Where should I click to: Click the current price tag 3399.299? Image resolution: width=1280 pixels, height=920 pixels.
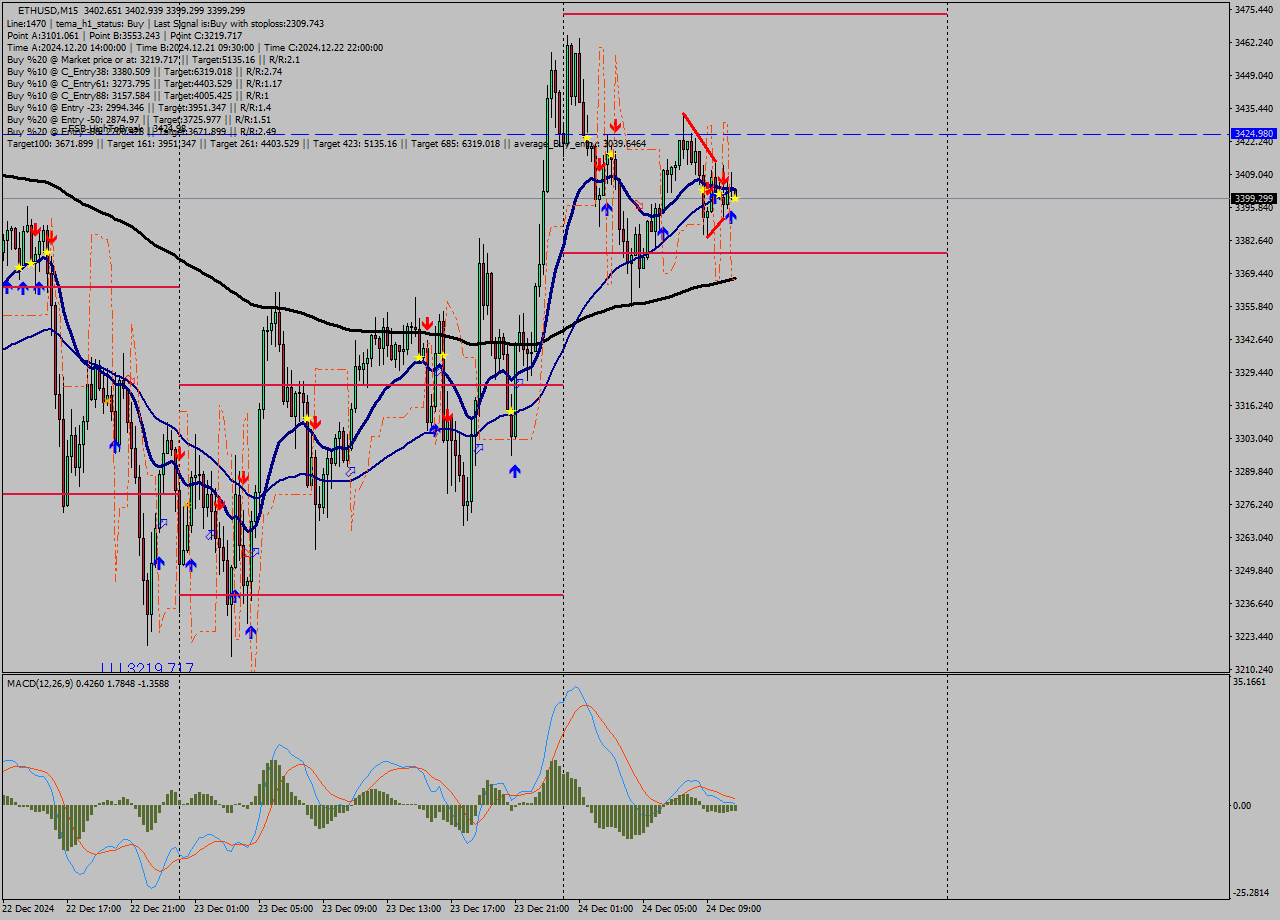pyautogui.click(x=1253, y=198)
